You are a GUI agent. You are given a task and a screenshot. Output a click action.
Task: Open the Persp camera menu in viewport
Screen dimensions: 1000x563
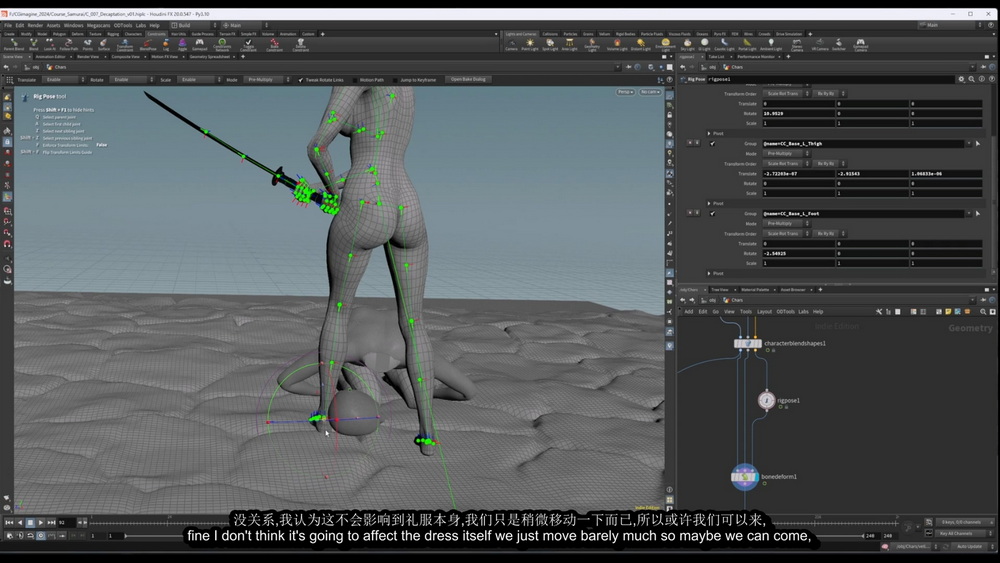626,92
